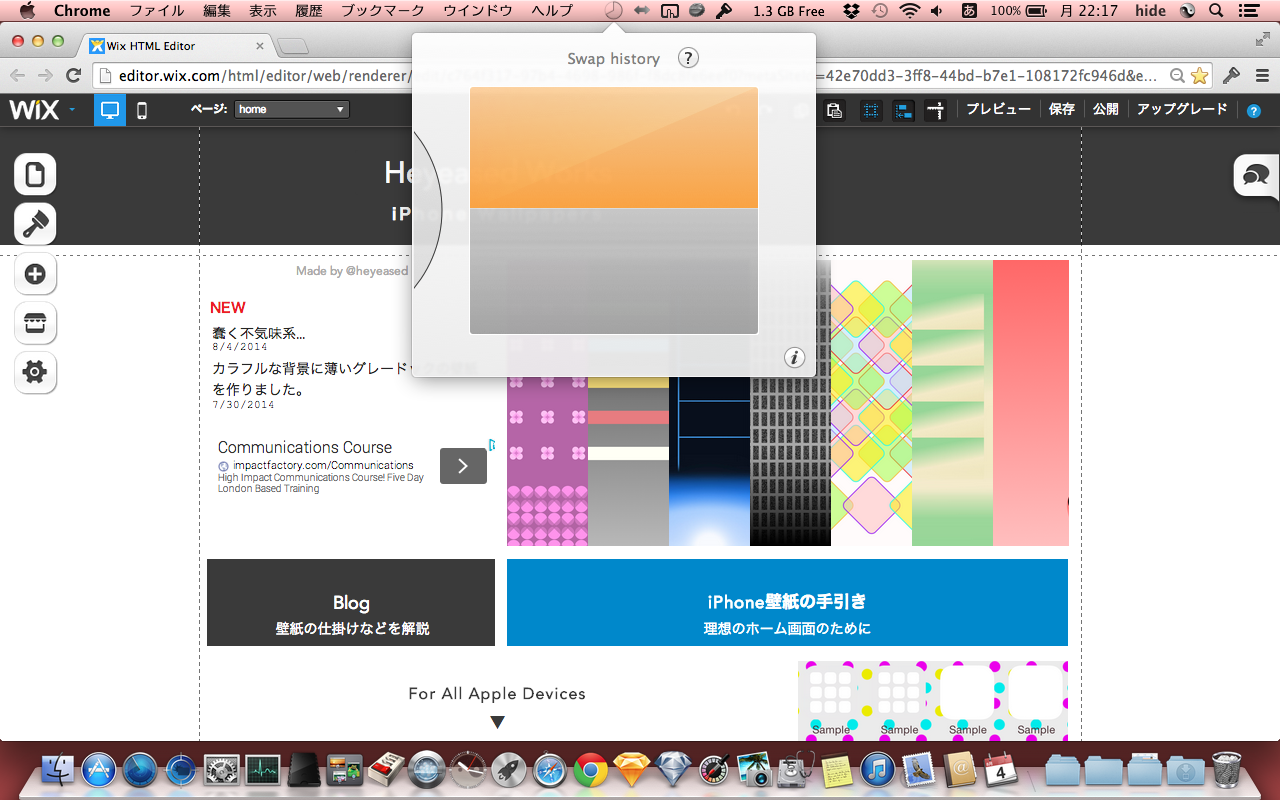Bookmark this page with the star icon
The width and height of the screenshot is (1280, 800).
[x=1199, y=75]
